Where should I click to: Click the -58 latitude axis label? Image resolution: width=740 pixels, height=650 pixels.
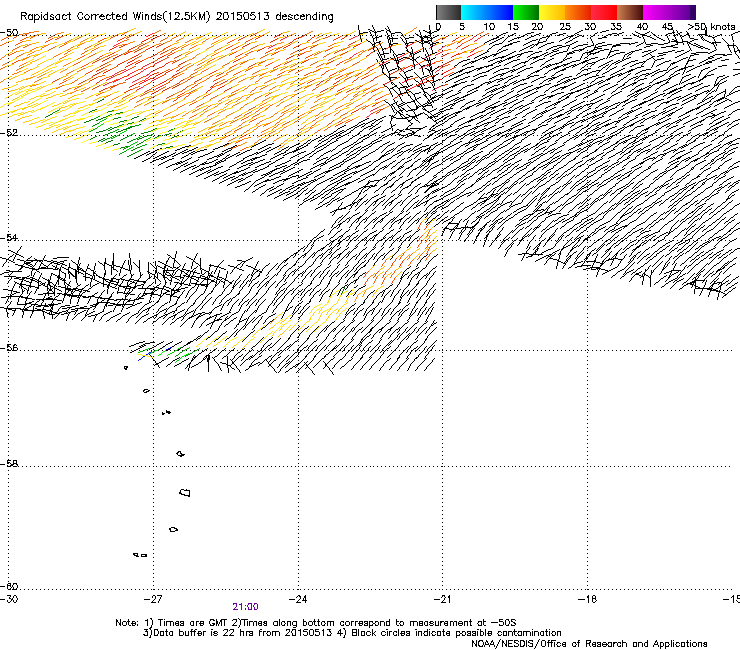tap(9, 464)
